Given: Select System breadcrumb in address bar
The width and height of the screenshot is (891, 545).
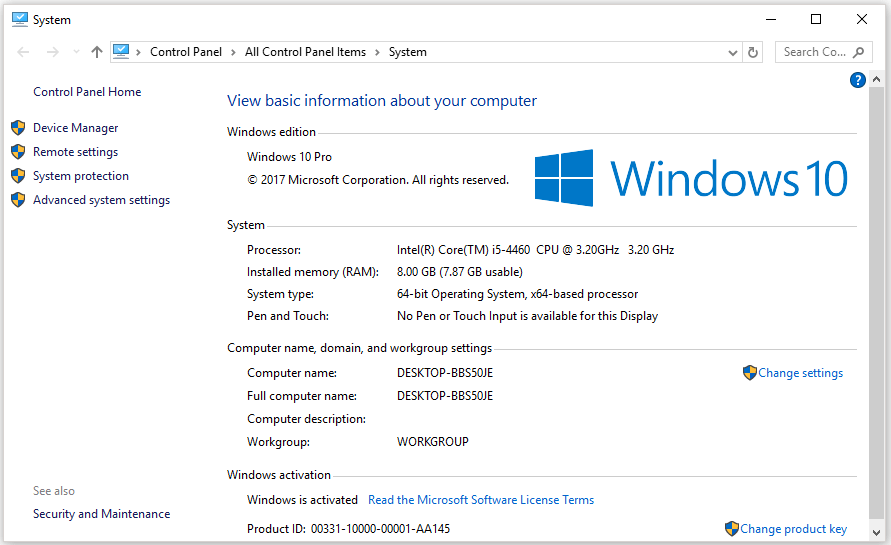Looking at the screenshot, I should click(x=407, y=52).
